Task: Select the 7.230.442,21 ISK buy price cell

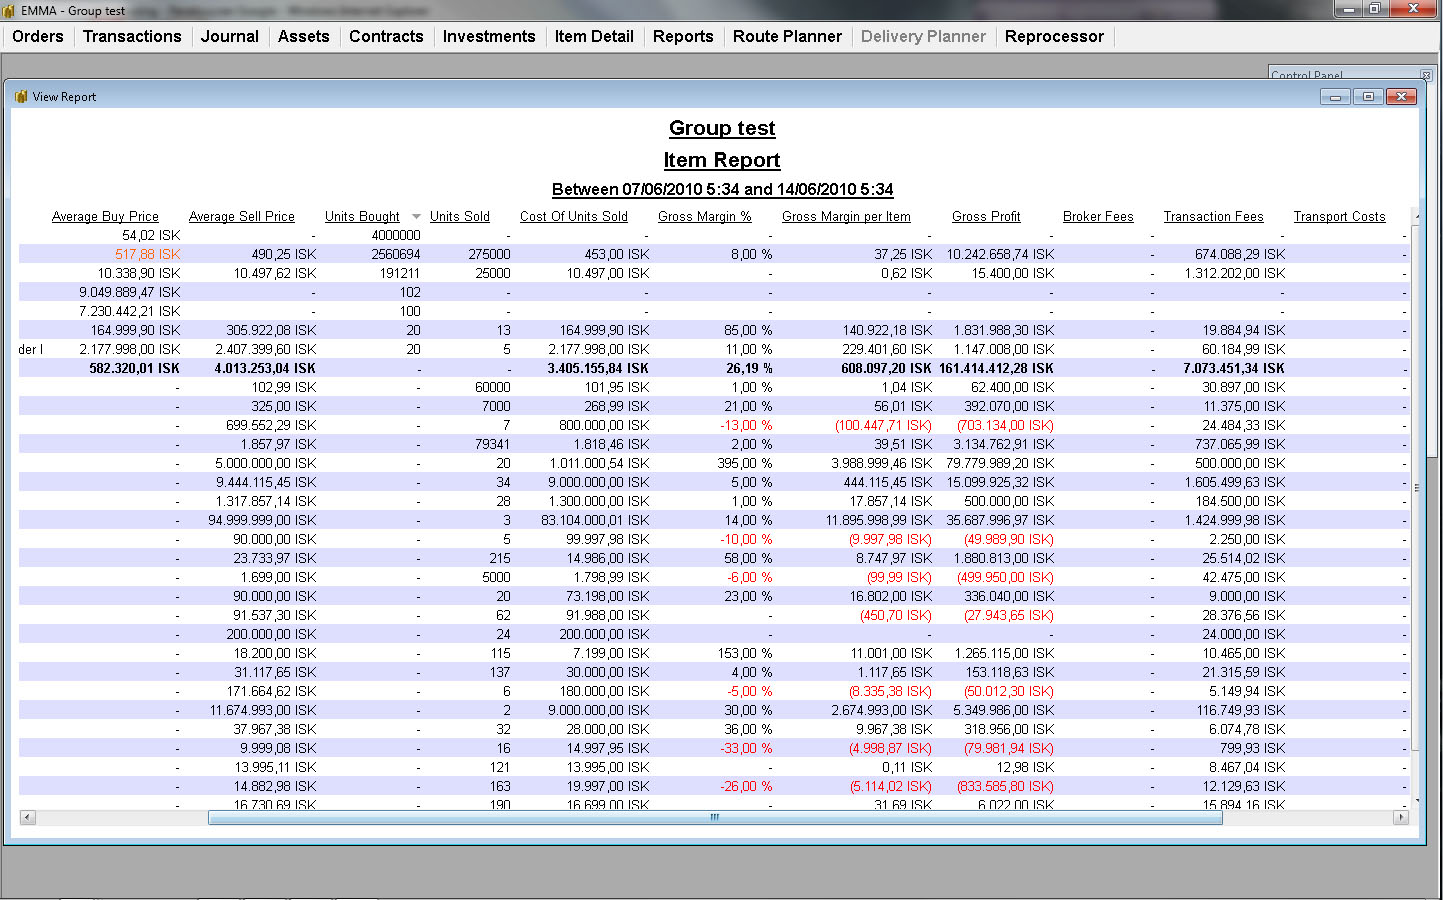Action: 130,311
